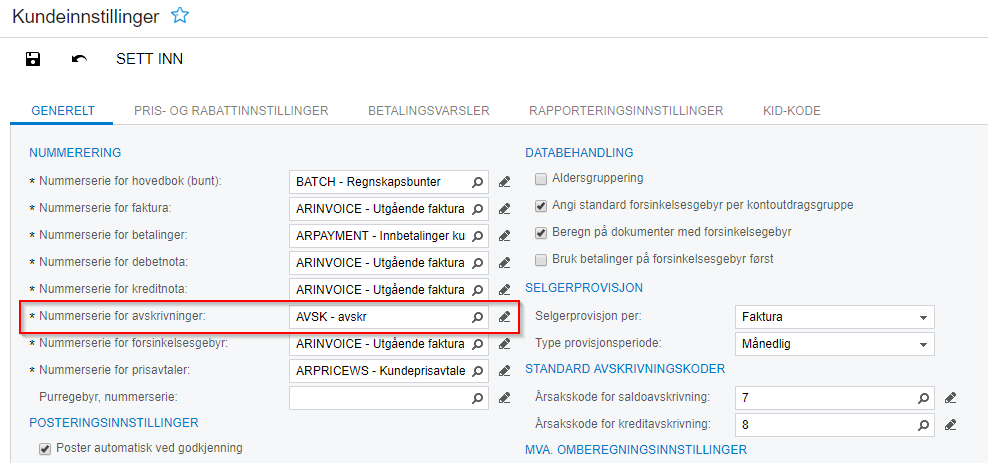Search lookup for Årsakskode for kreditavskrivning

click(923, 425)
